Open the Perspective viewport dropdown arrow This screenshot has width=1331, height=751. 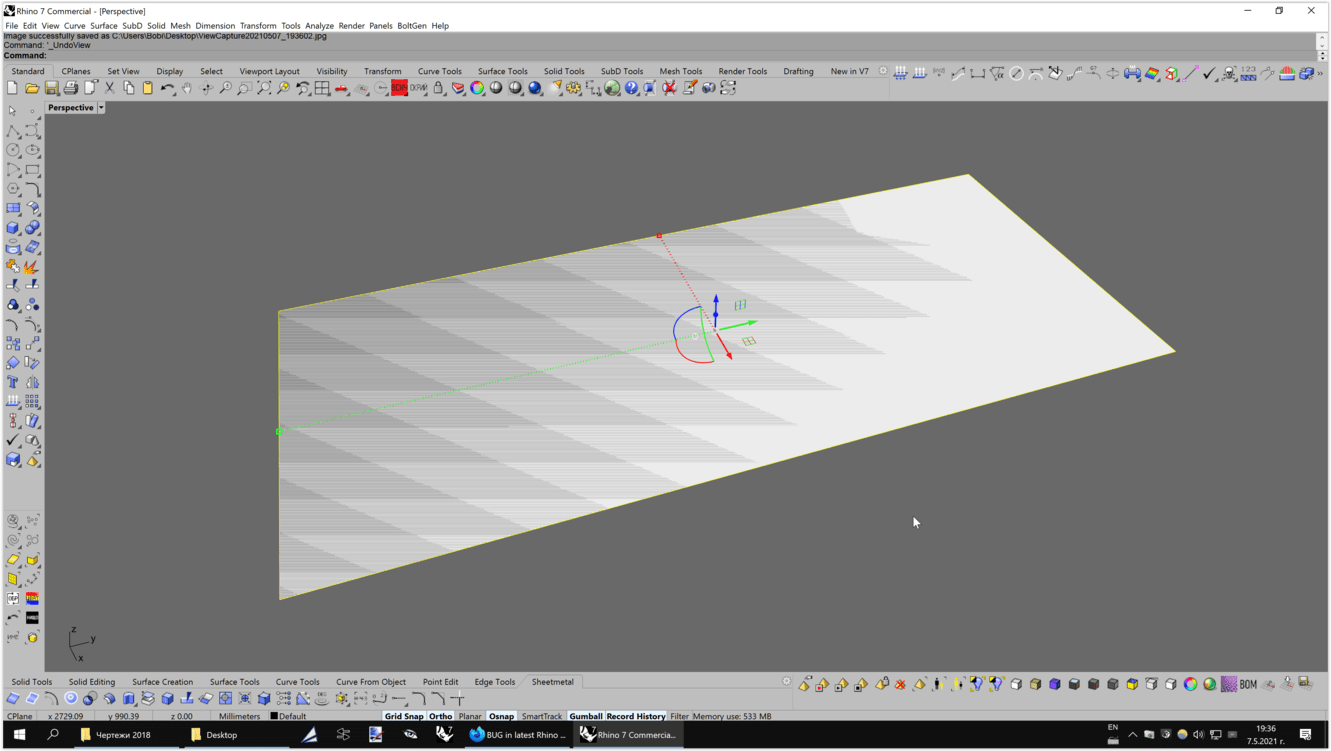pyautogui.click(x=101, y=108)
